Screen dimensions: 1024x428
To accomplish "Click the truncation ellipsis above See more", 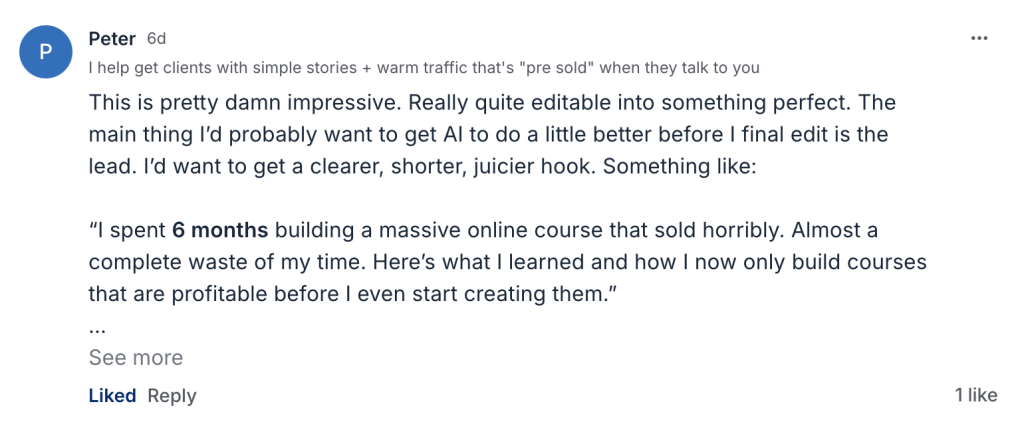I will point(97,328).
